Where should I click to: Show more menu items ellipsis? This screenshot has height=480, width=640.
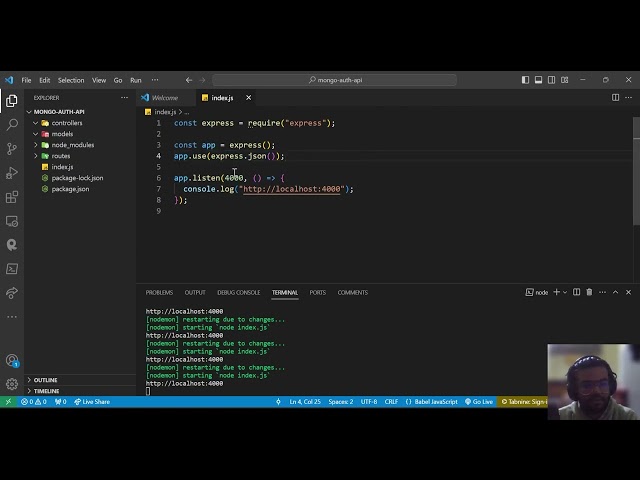coord(155,80)
